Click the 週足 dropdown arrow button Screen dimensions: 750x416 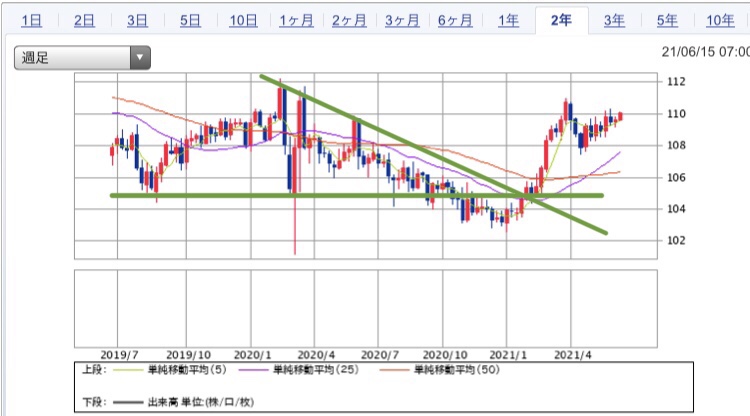[140, 58]
